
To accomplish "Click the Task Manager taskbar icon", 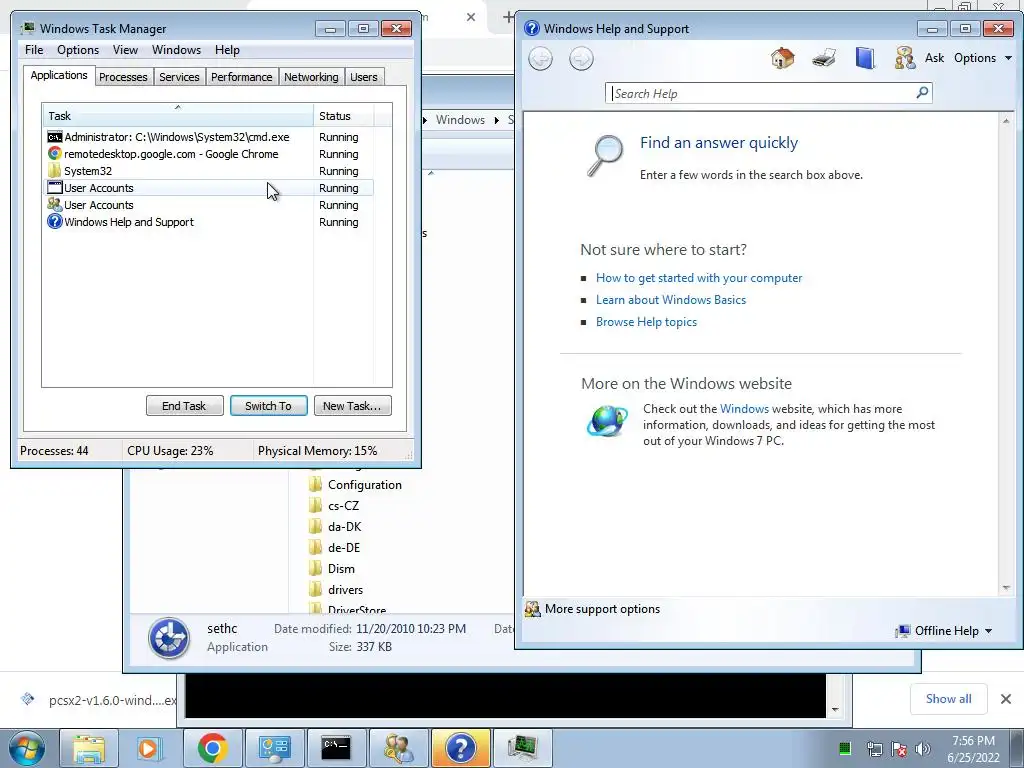I will tap(522, 748).
